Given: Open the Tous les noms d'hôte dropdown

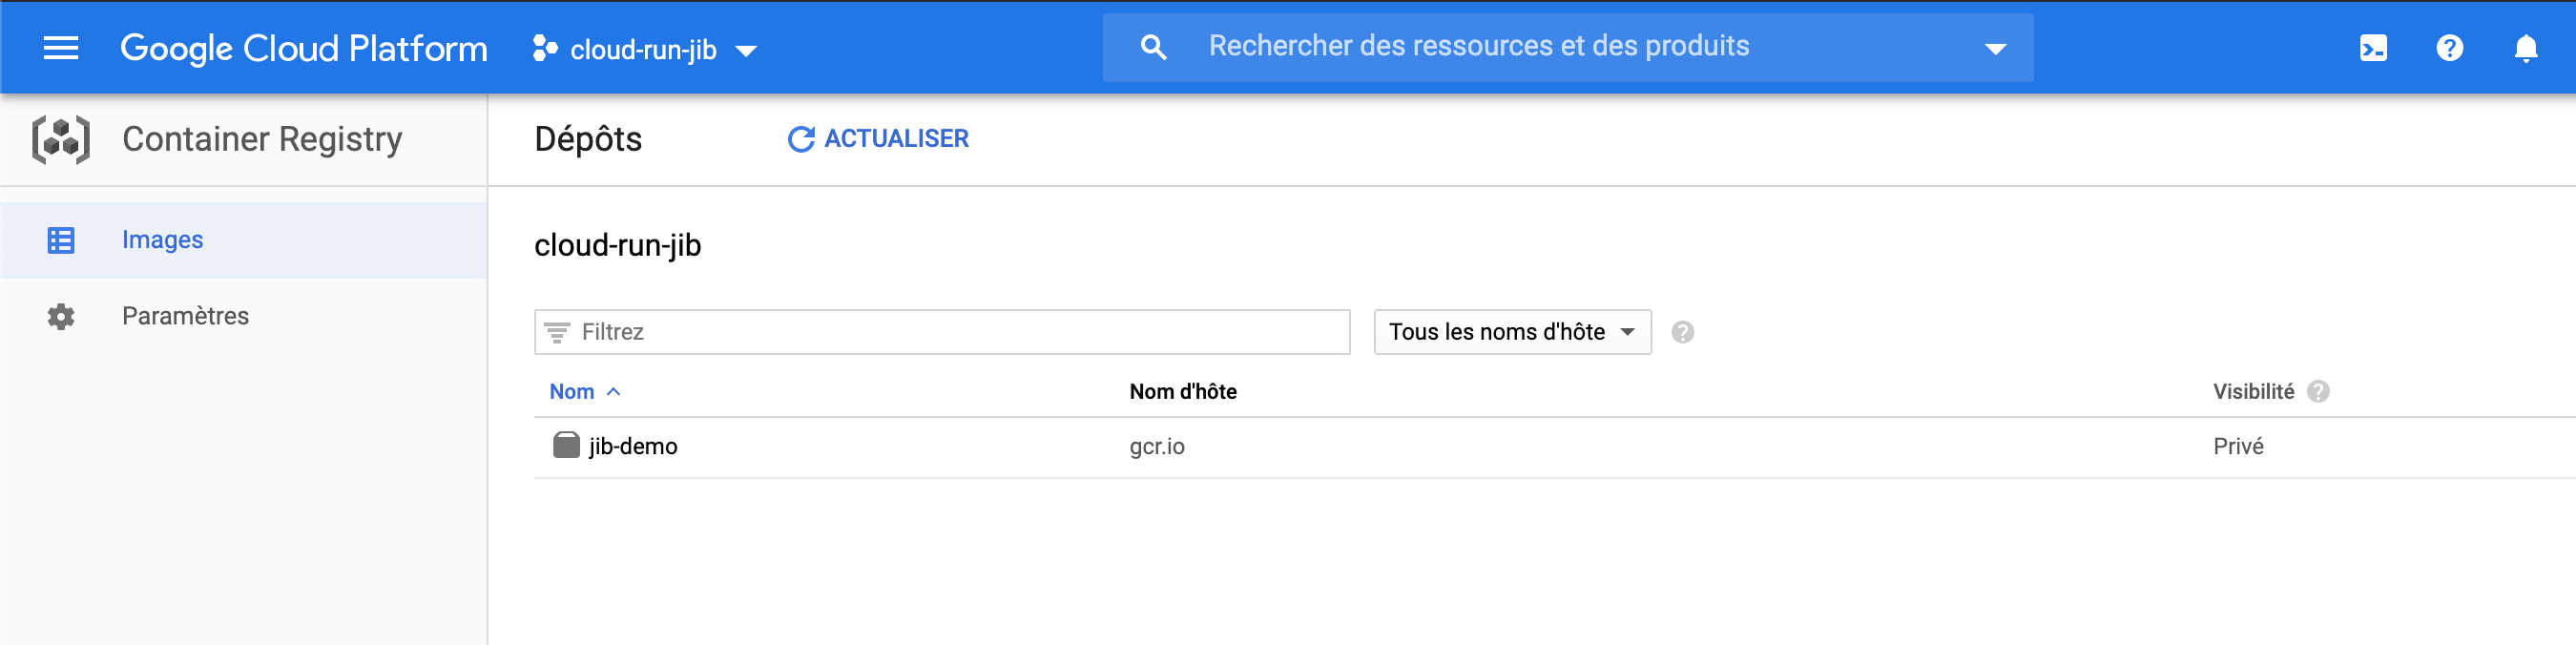Looking at the screenshot, I should click(1512, 332).
